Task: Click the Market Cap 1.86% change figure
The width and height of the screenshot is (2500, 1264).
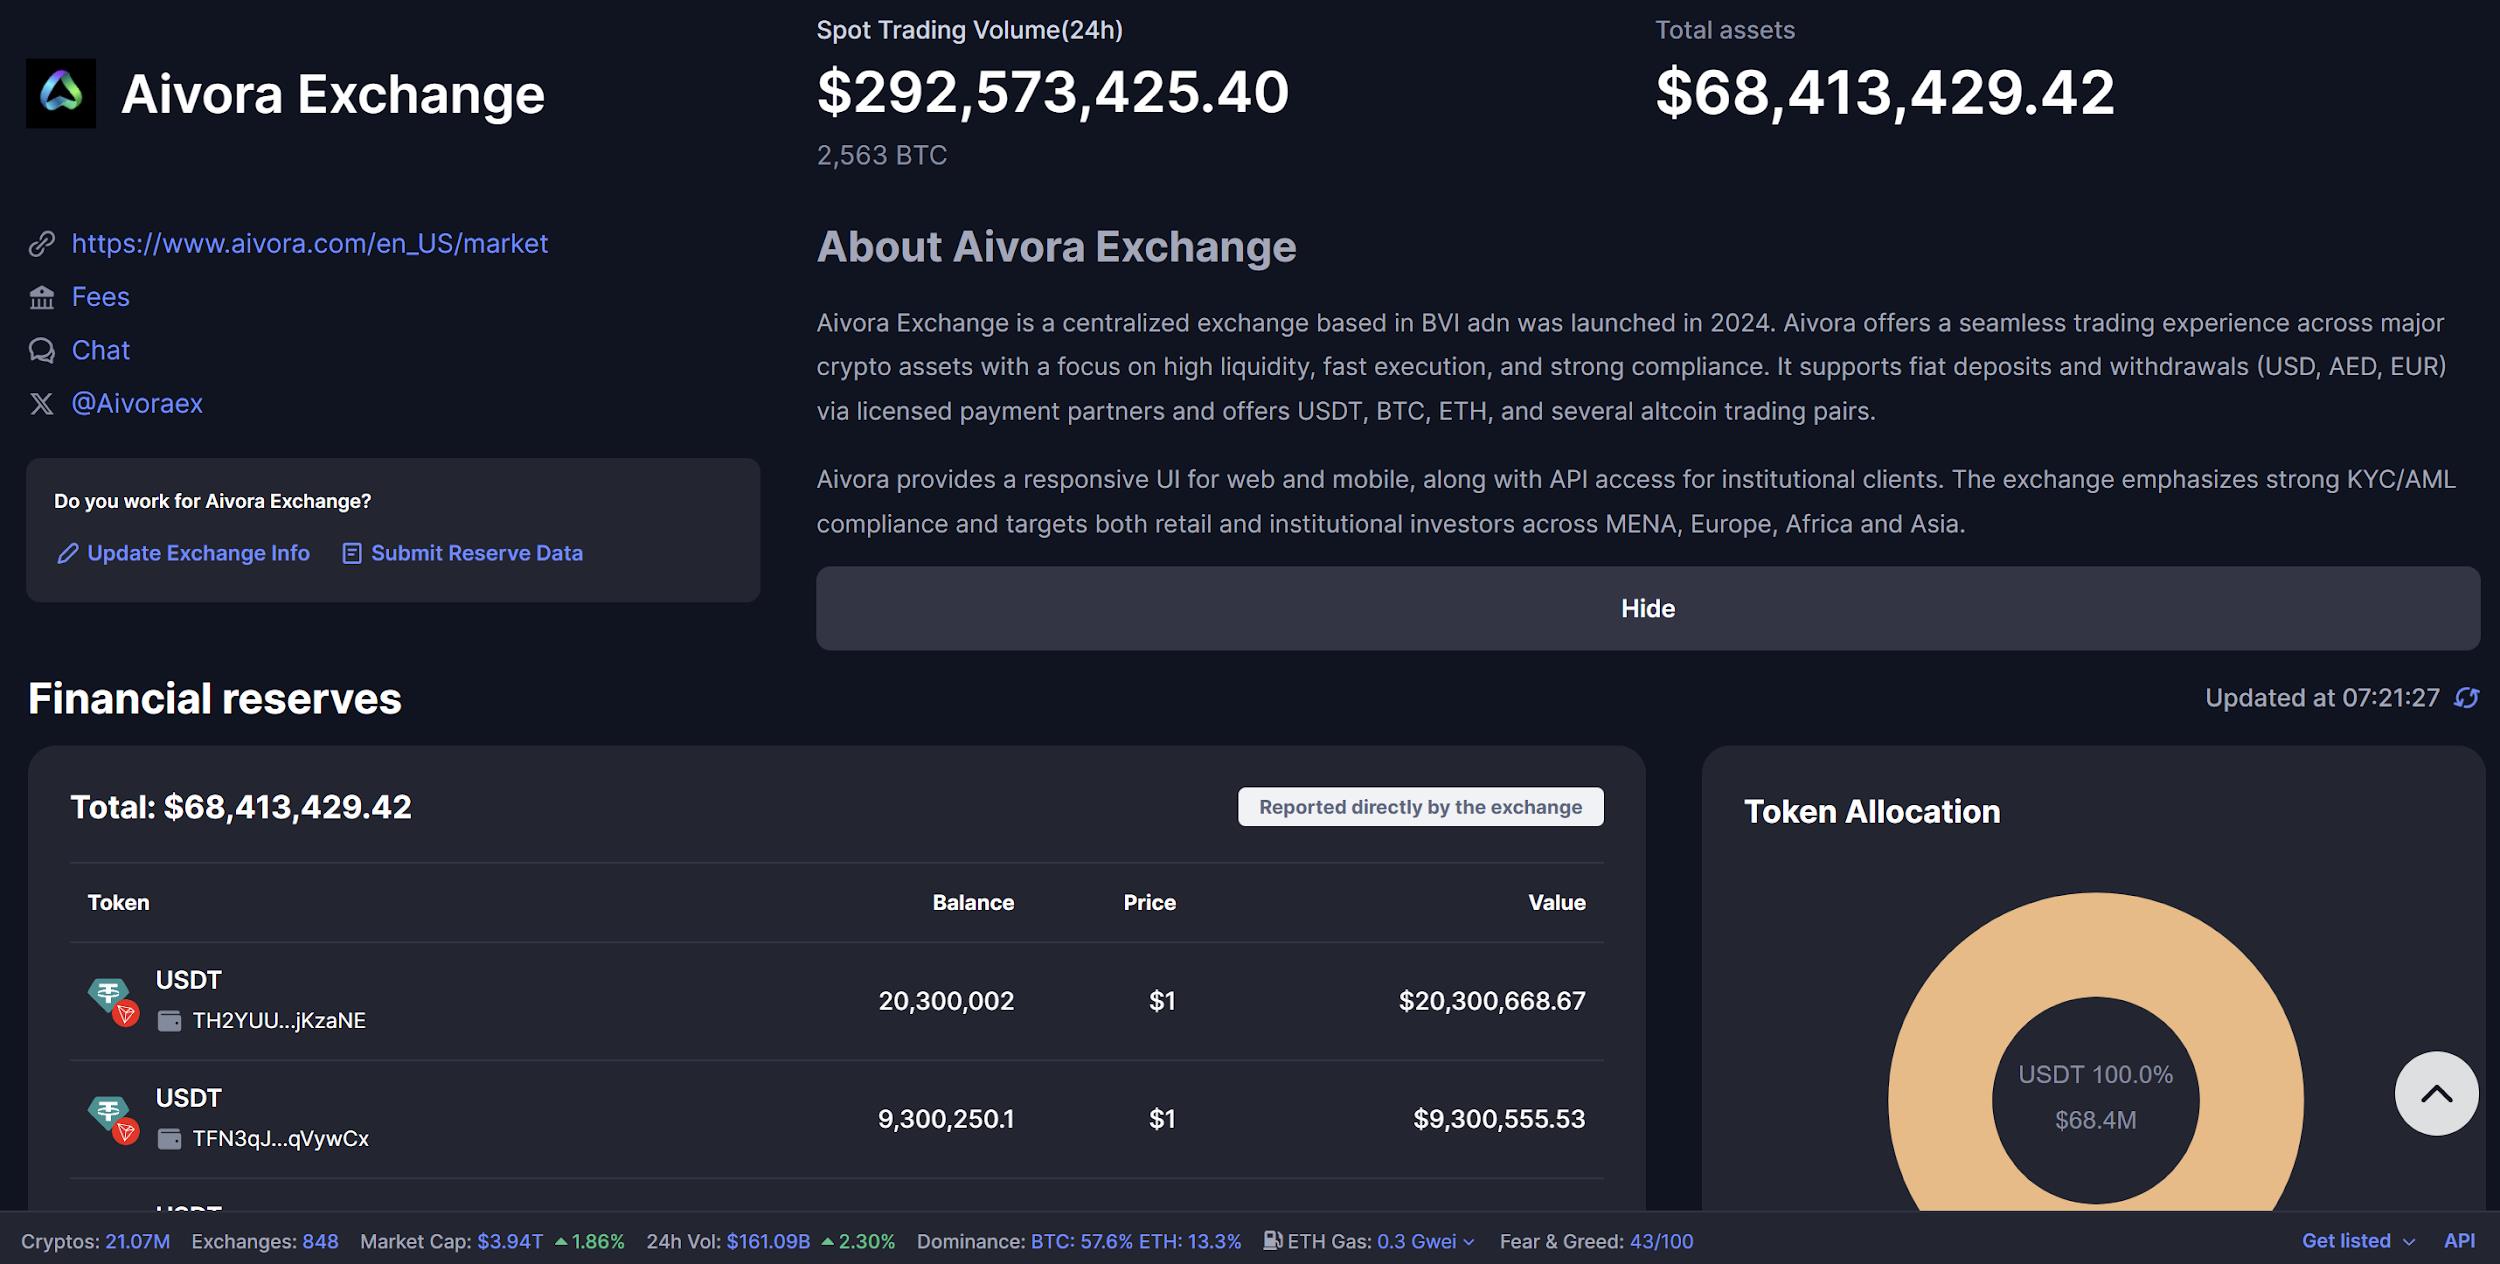Action: [598, 1241]
